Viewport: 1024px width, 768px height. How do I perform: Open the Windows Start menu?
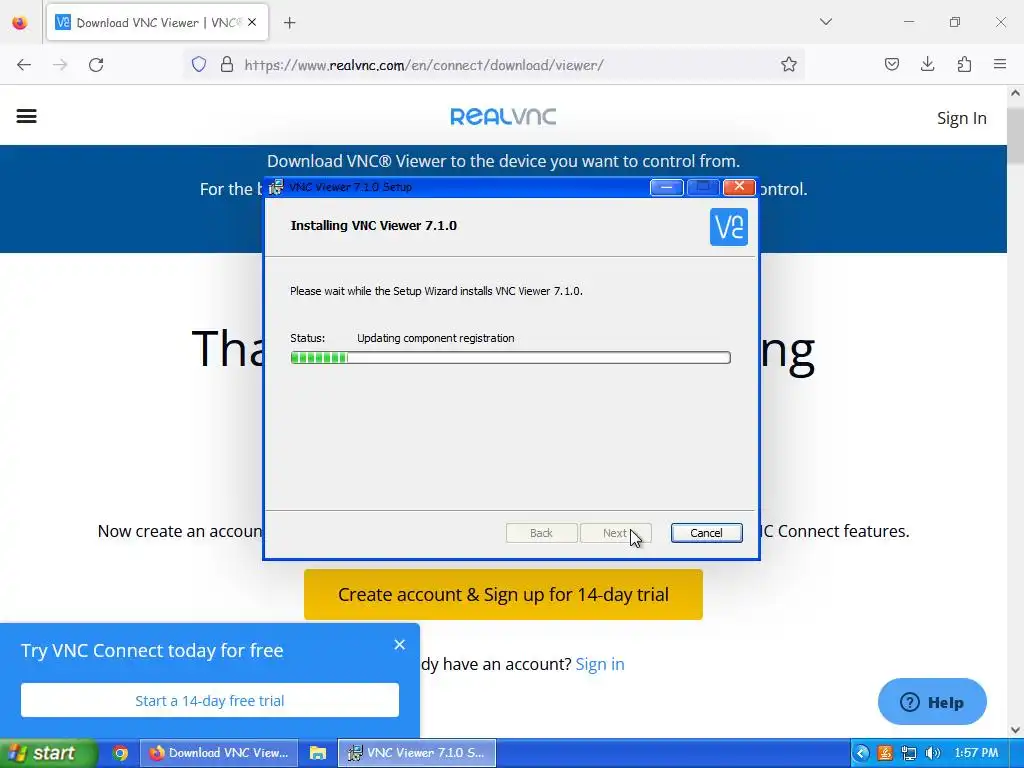tap(47, 753)
